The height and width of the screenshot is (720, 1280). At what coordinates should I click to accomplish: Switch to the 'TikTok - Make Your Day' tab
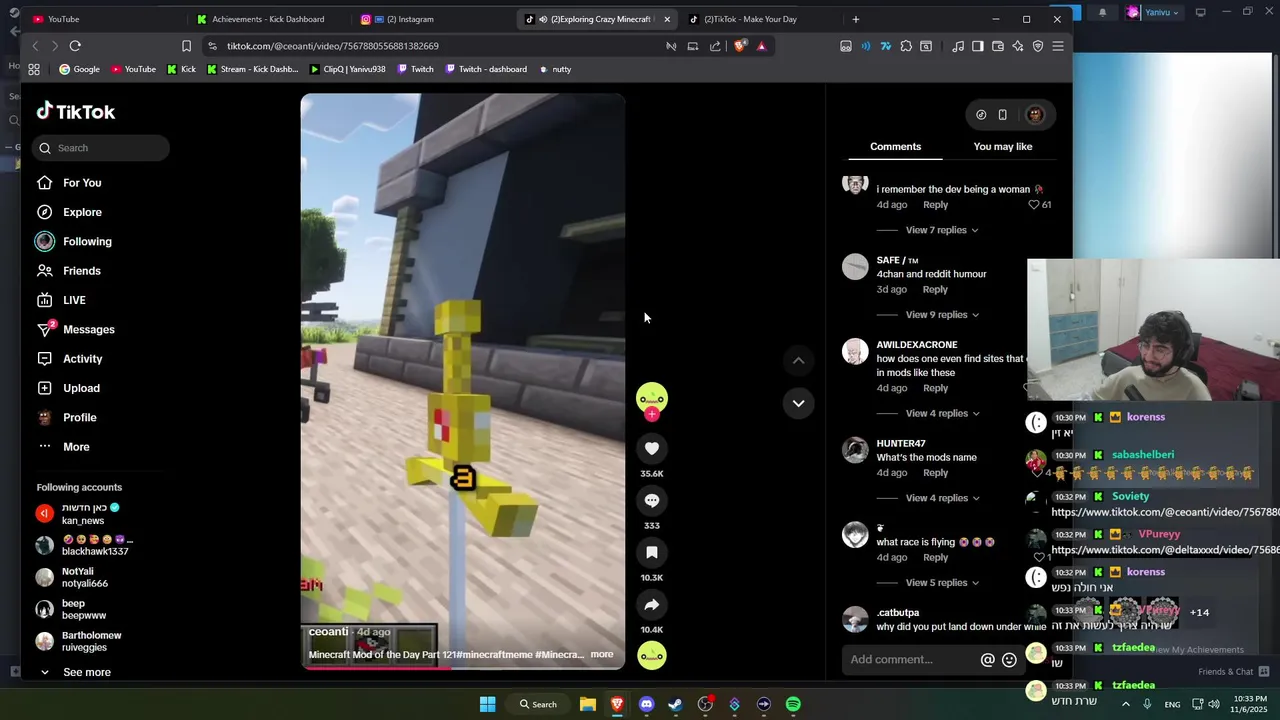pos(750,19)
